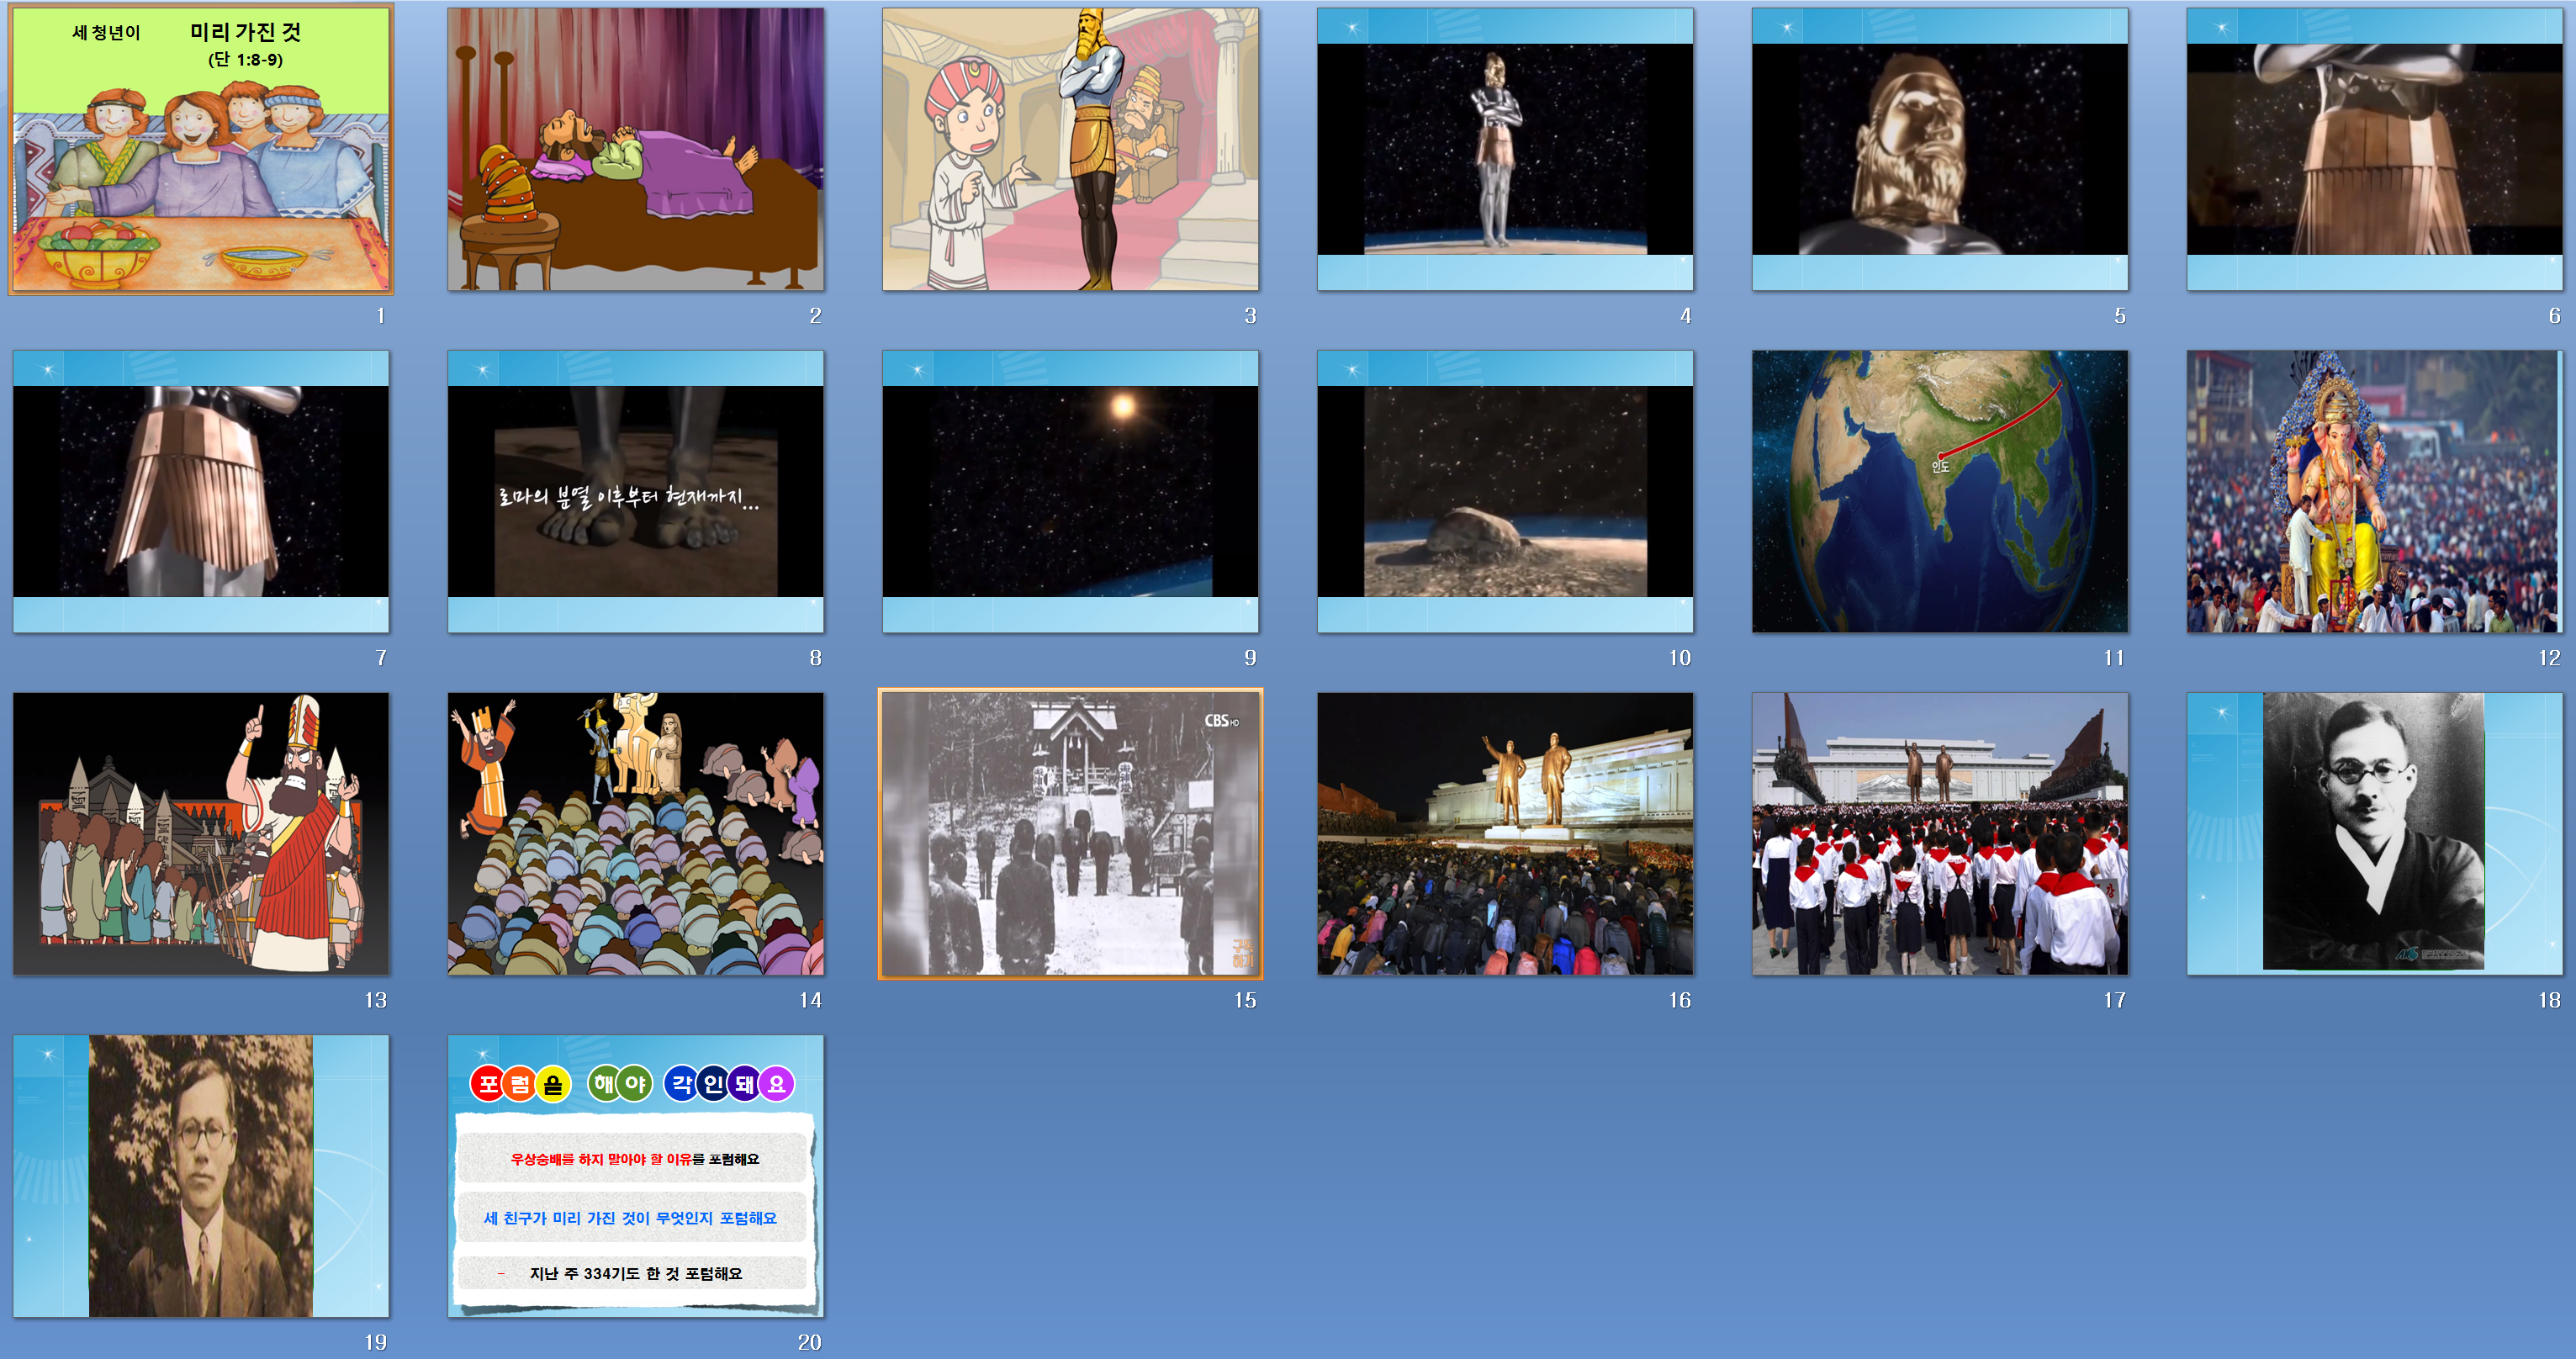Screen dimensions: 2576x1359
Task: Select slide 13 with pointing bearded king cartoon
Action: point(200,833)
